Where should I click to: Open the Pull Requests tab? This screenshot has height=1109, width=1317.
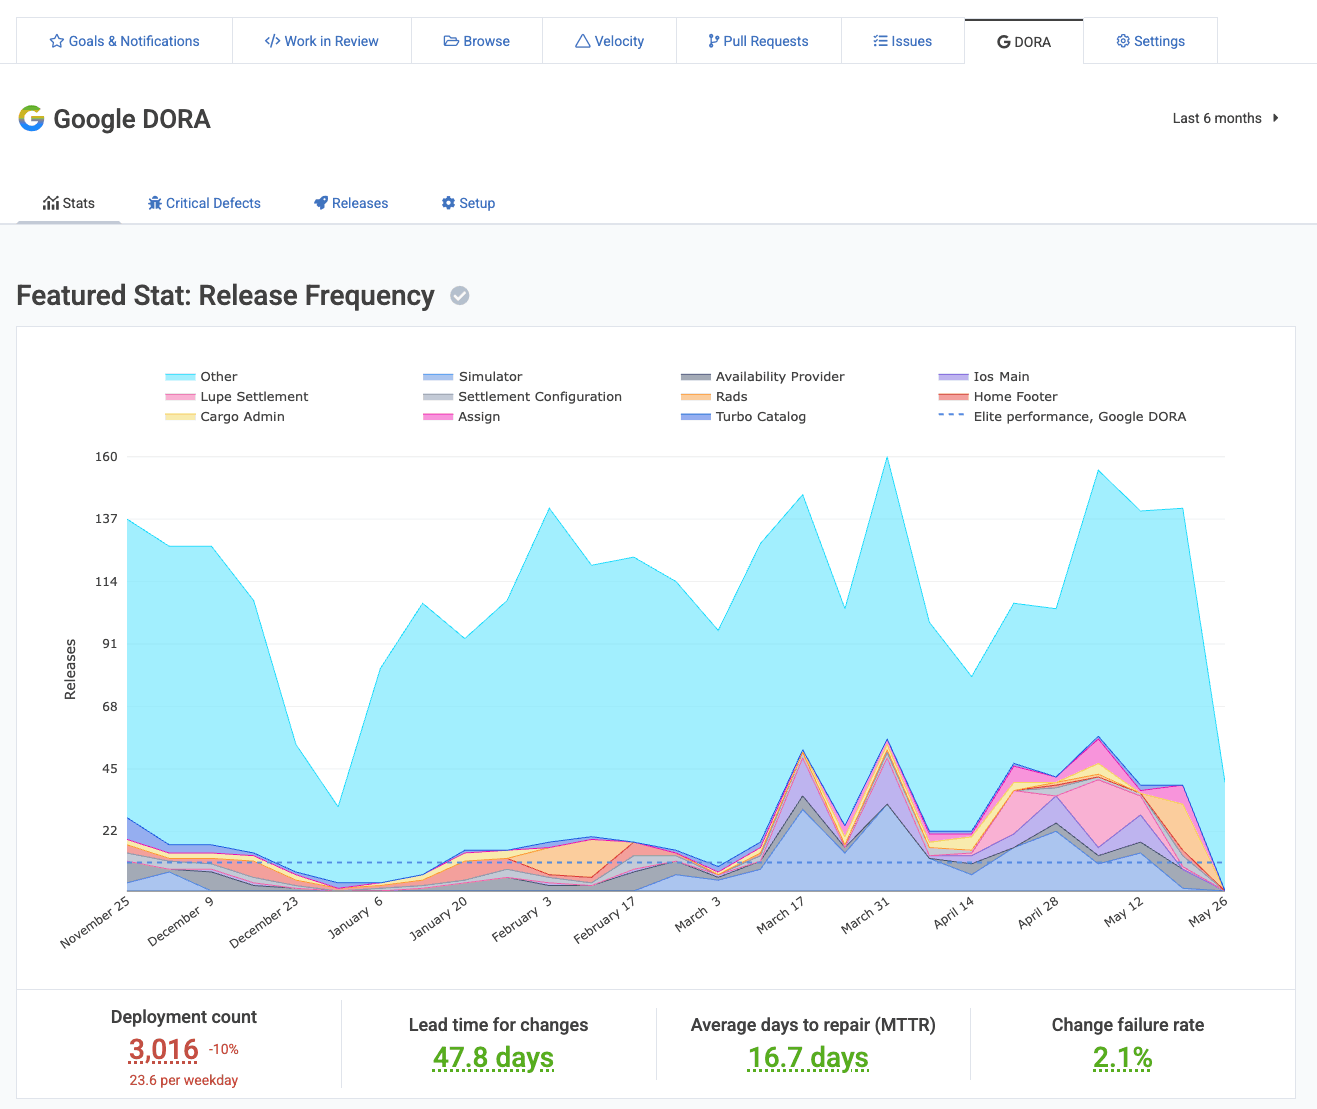point(758,41)
